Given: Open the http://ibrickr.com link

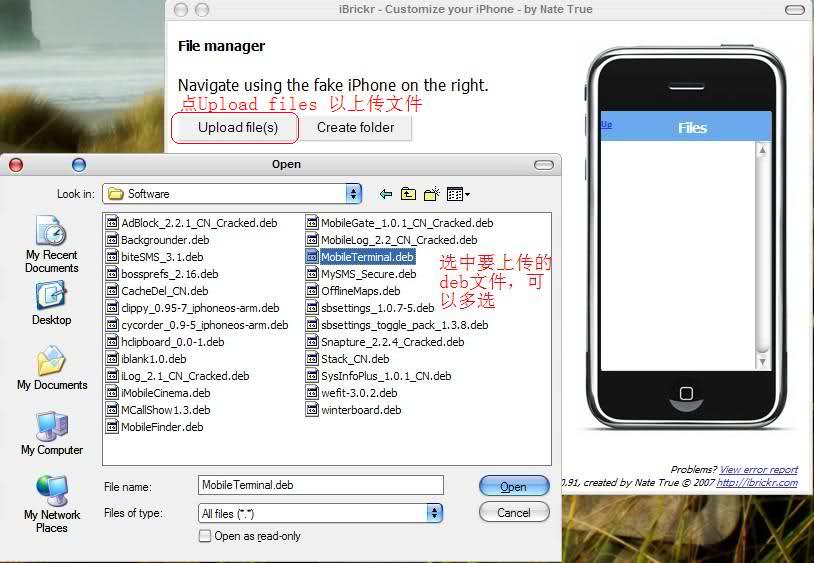Looking at the screenshot, I should coord(757,483).
